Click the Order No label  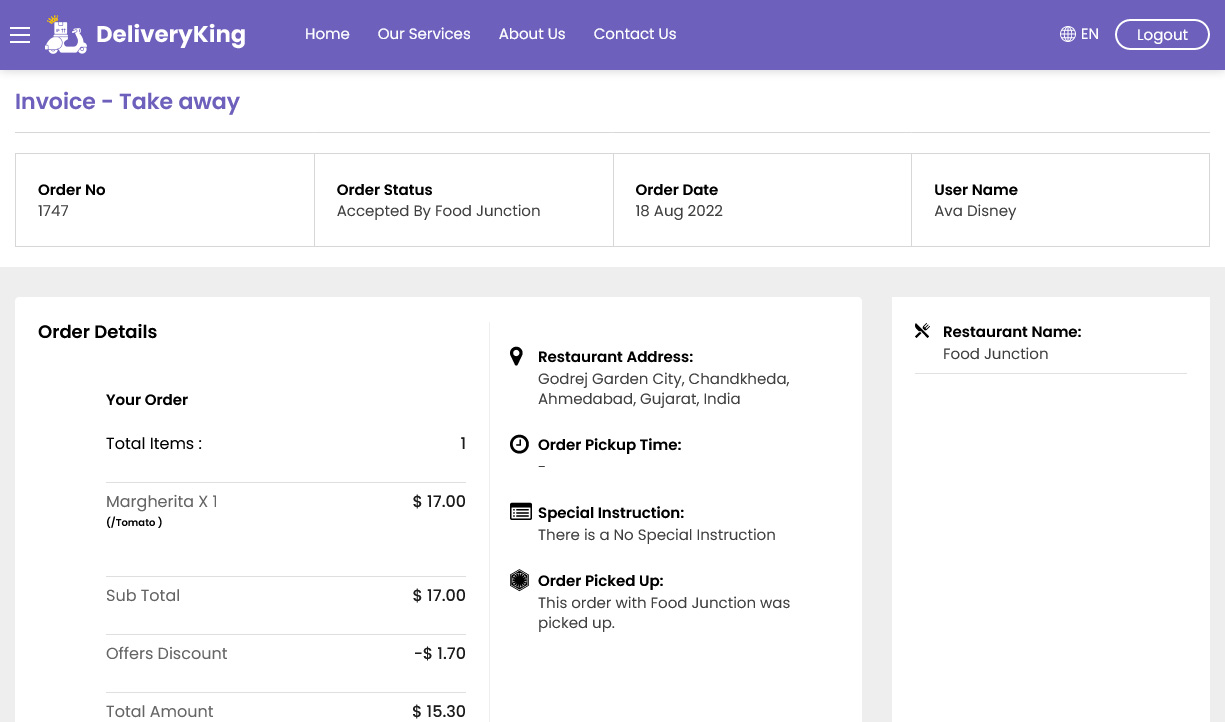(72, 190)
